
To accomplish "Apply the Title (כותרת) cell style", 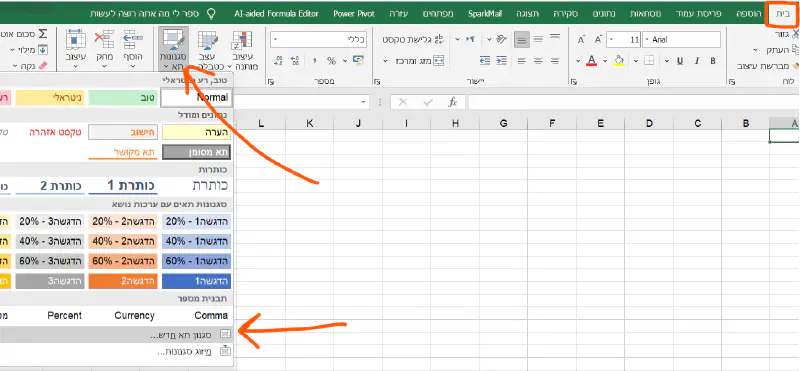I will 210,185.
